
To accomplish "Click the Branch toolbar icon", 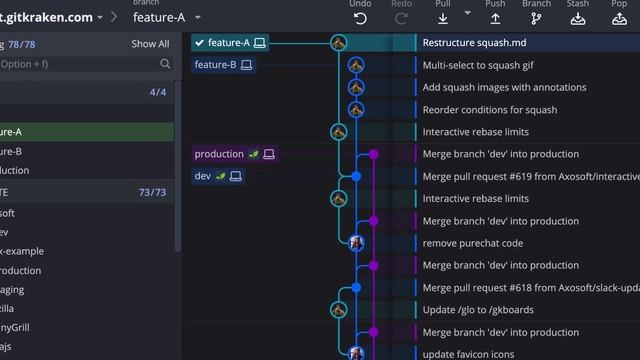I will click(x=536, y=18).
